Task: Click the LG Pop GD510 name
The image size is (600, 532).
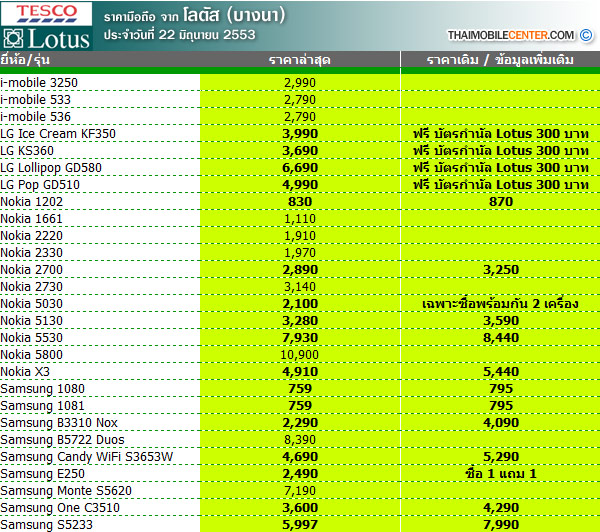Action: point(40,184)
